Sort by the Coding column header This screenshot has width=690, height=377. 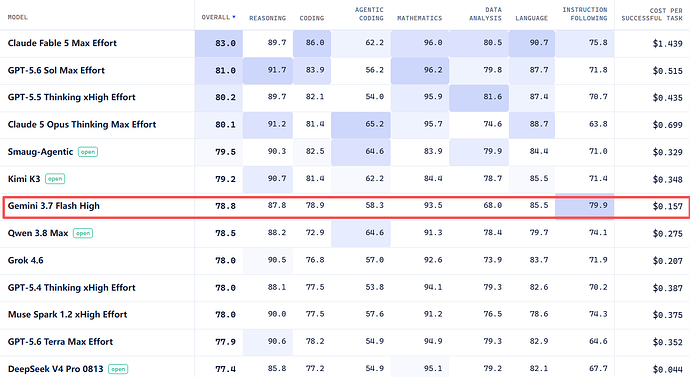pyautogui.click(x=312, y=18)
